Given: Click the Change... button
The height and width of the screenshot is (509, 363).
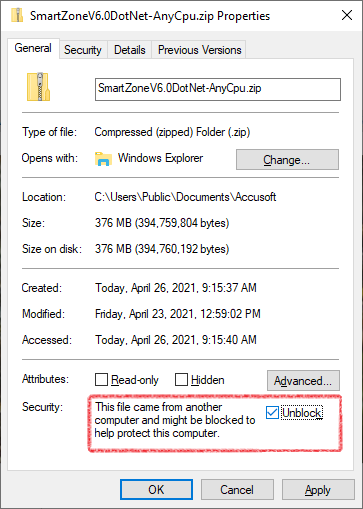Looking at the screenshot, I should coord(287,160).
